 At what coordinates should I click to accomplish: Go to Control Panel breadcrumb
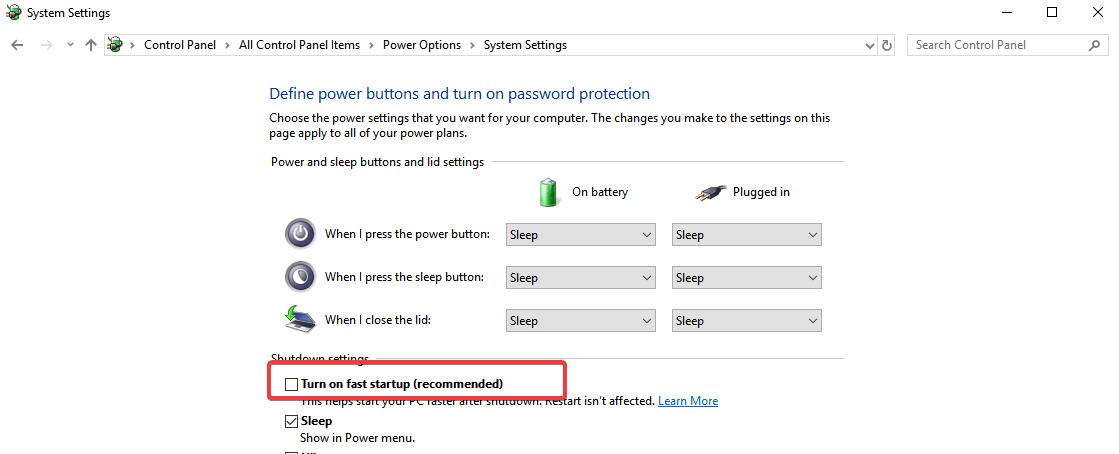click(x=180, y=45)
